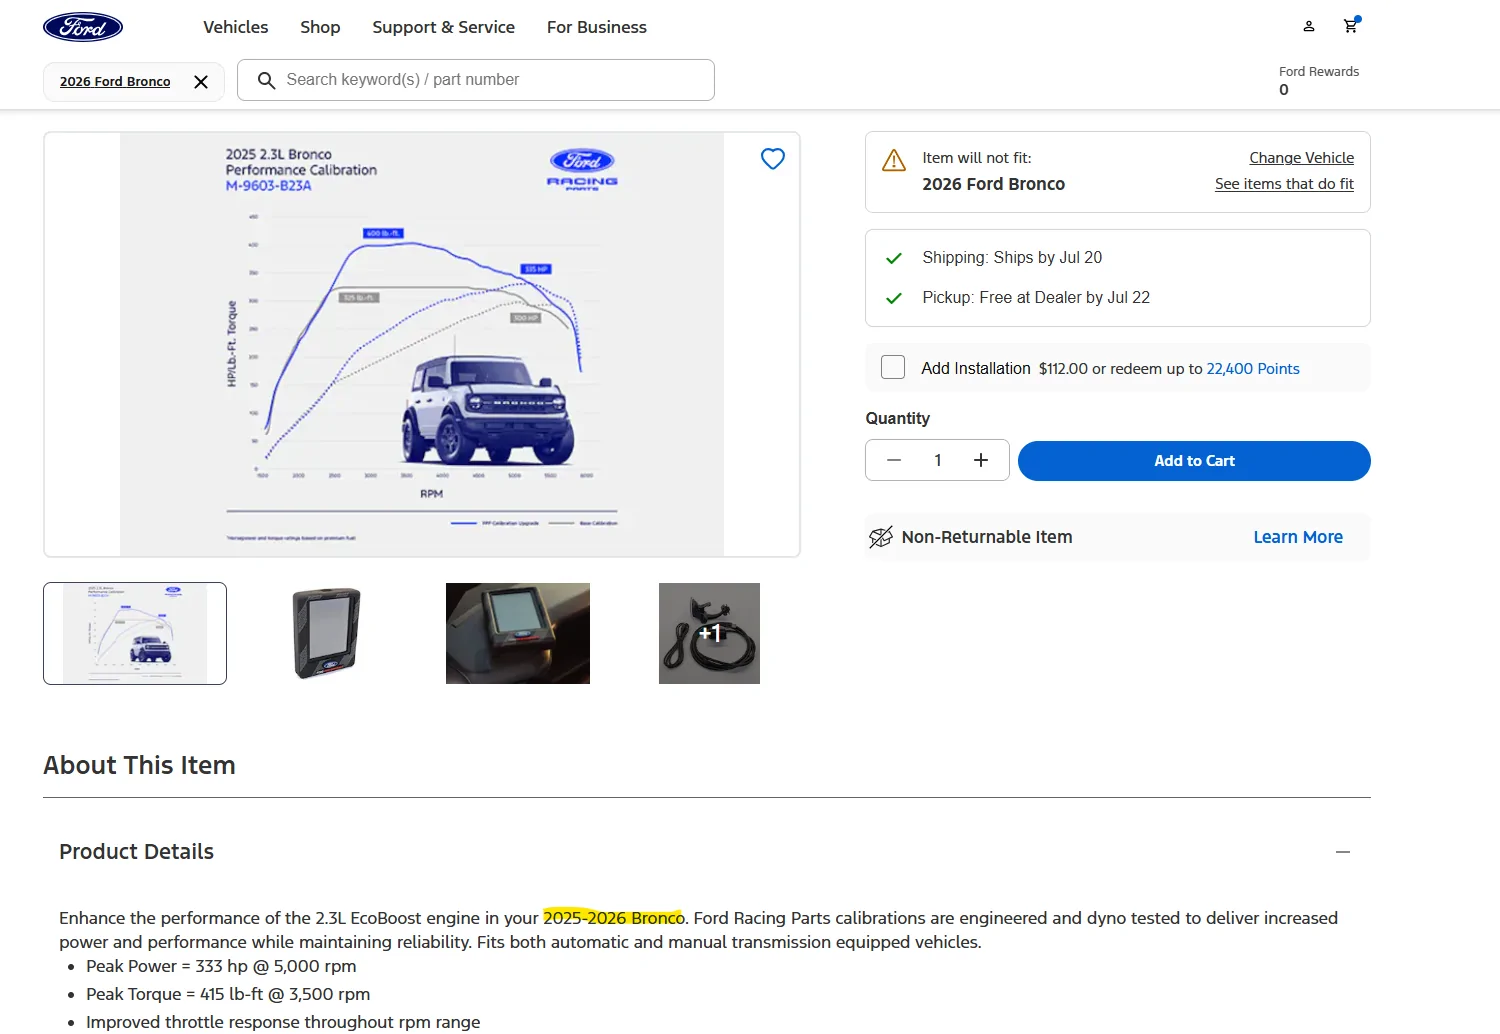
Task: Click the quantity value 1
Action: pyautogui.click(x=938, y=460)
